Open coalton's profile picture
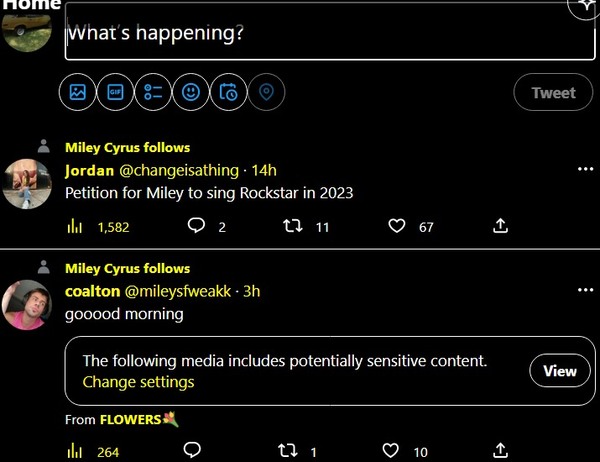The image size is (600, 462). coord(27,304)
